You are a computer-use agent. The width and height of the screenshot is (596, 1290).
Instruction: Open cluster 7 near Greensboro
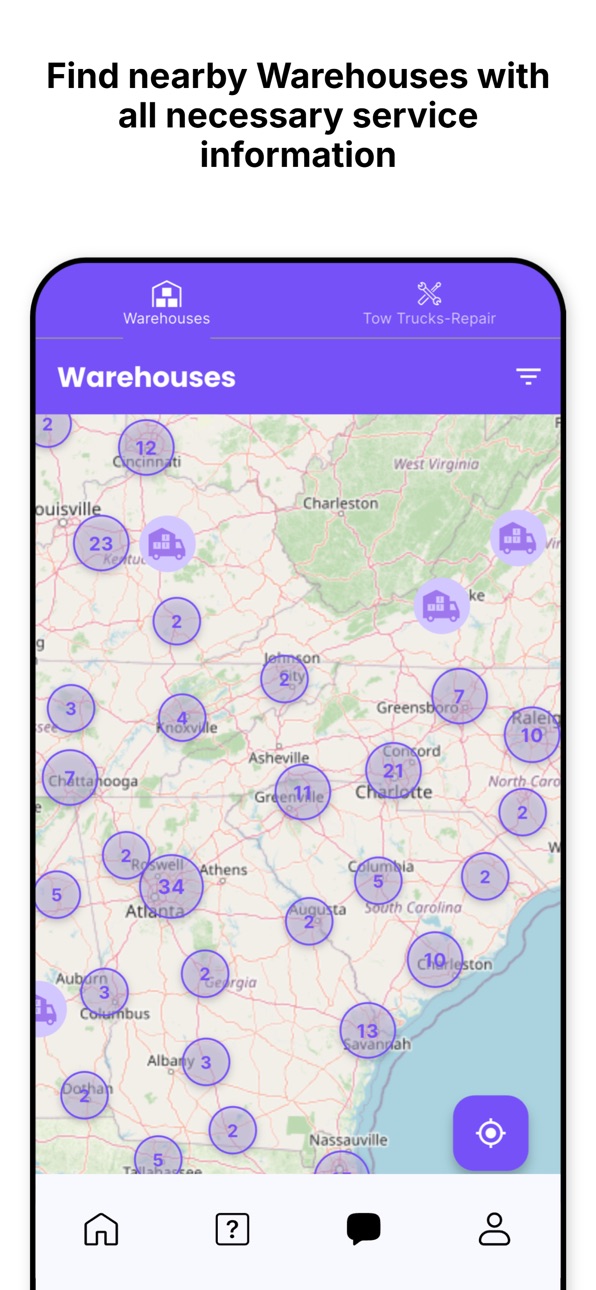(x=459, y=696)
